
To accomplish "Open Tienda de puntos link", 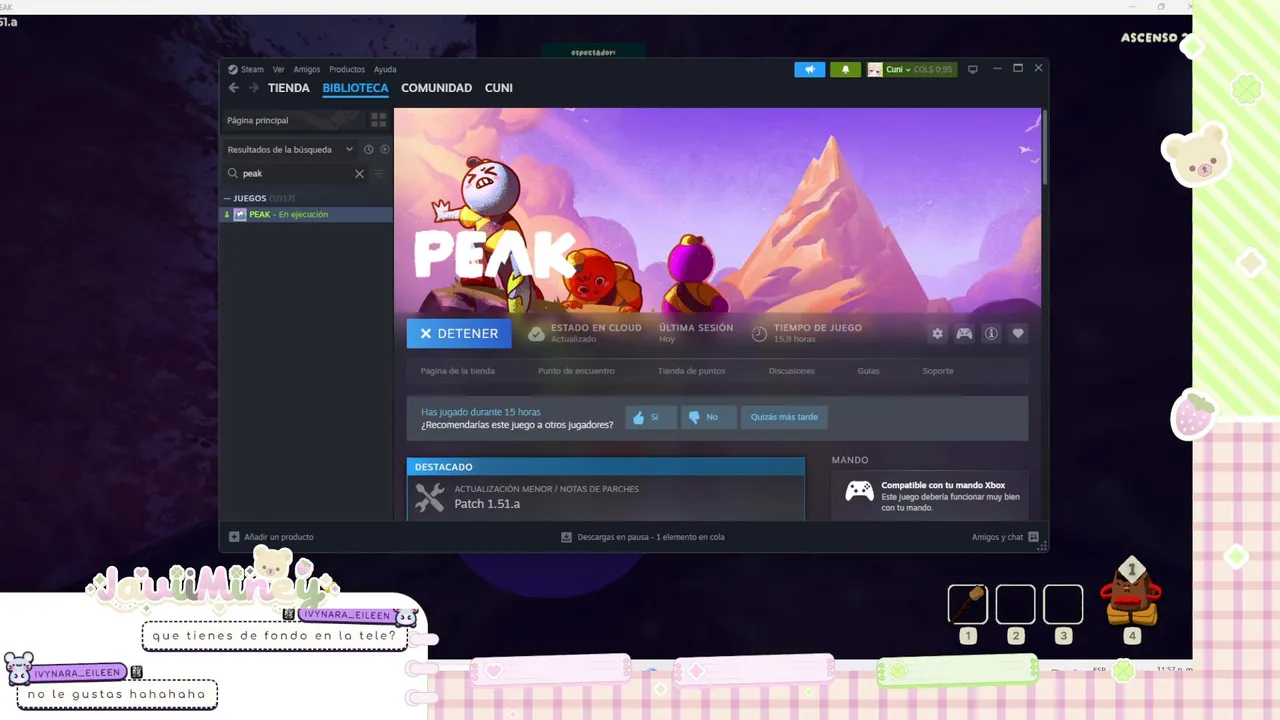I will pos(691,371).
